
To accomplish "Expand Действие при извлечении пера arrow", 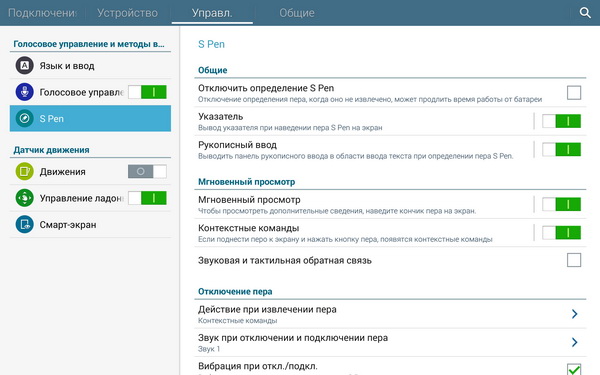I will pyautogui.click(x=574, y=314).
